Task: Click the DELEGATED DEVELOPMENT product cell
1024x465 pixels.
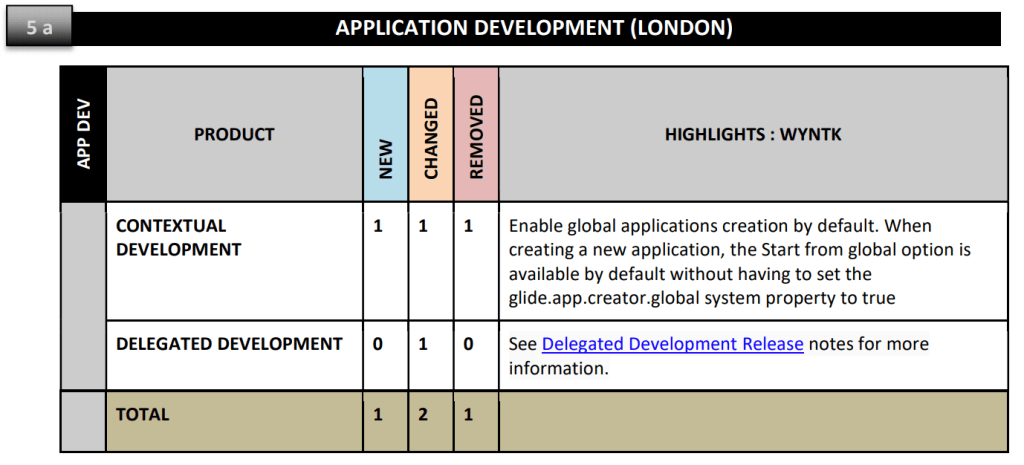Action: coord(229,344)
